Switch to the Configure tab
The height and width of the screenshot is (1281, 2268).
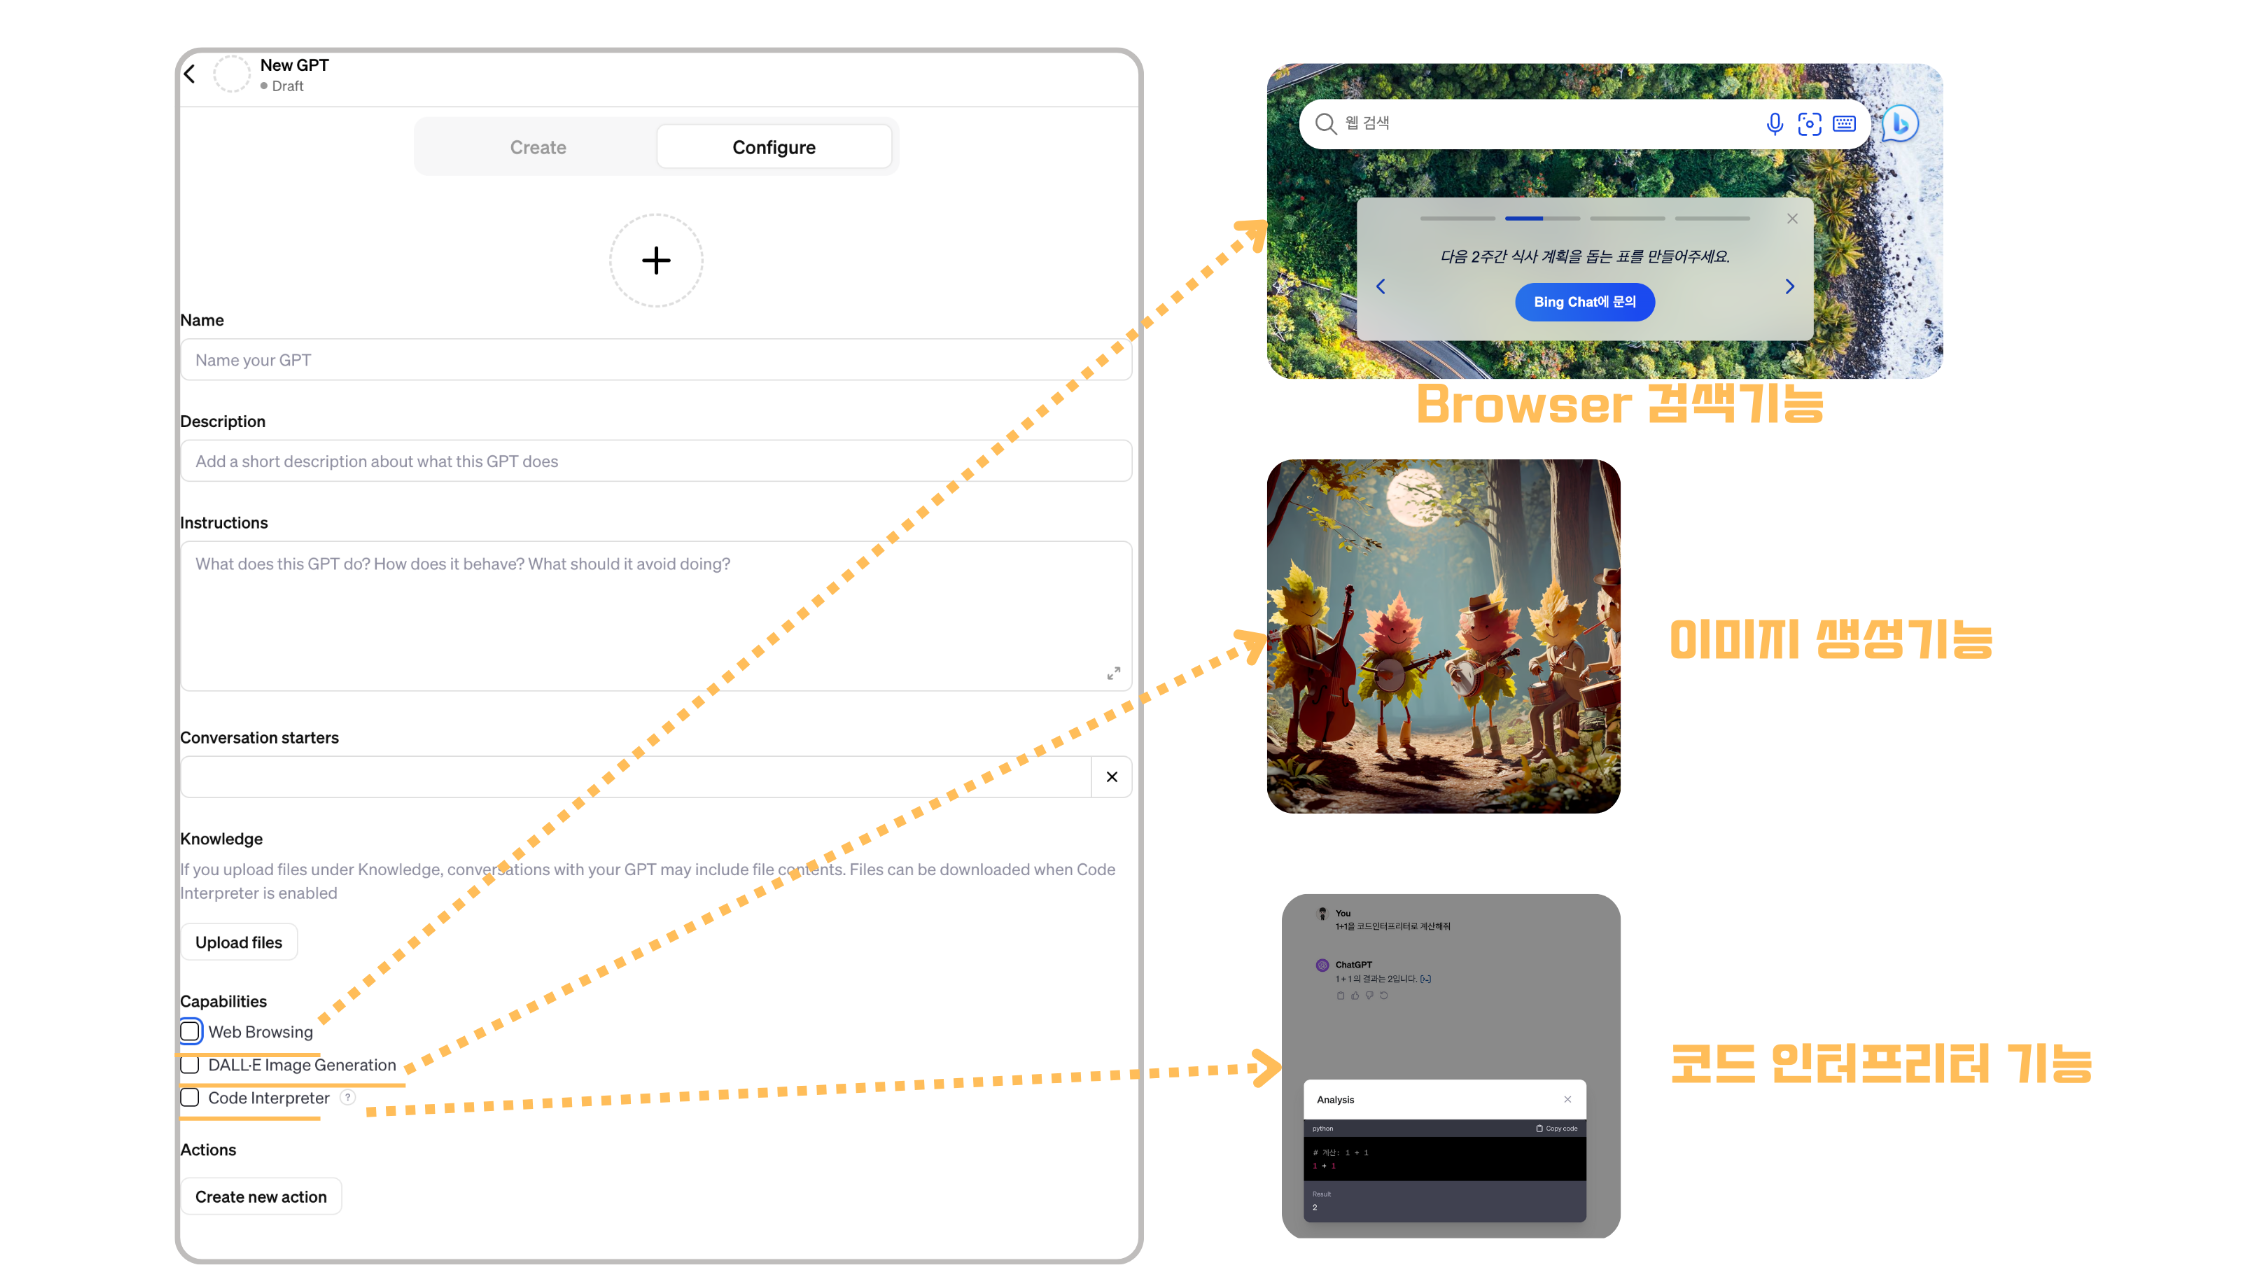(x=773, y=146)
